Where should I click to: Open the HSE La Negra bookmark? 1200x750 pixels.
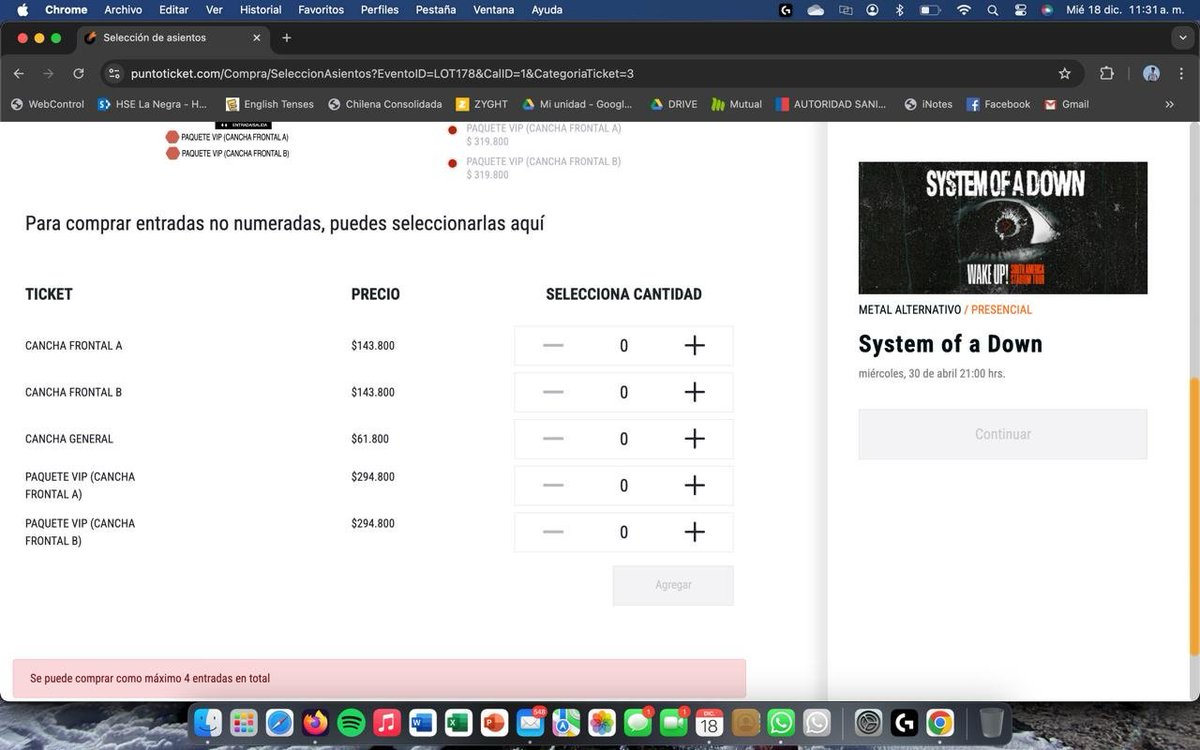pos(153,104)
